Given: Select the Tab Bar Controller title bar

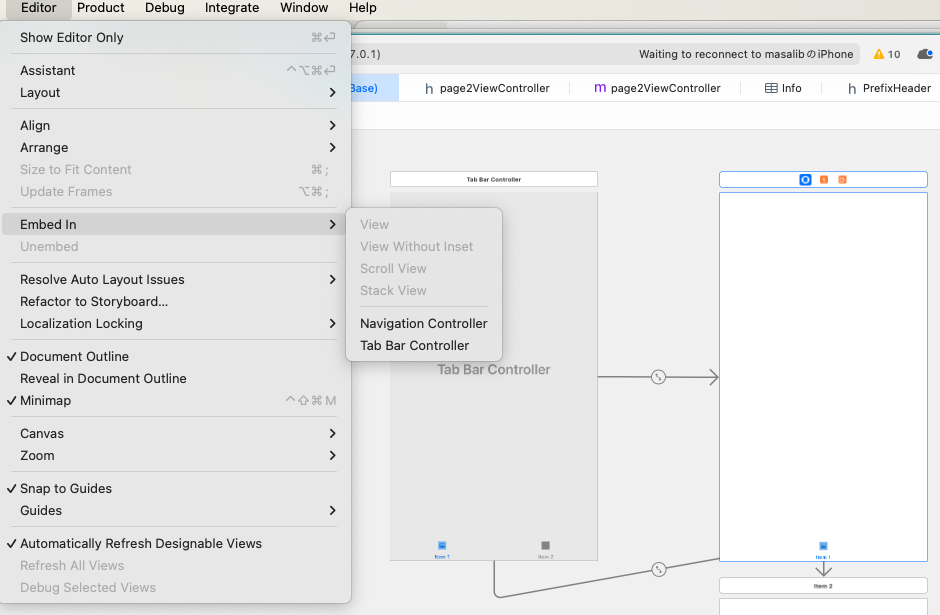Looking at the screenshot, I should click(492, 178).
